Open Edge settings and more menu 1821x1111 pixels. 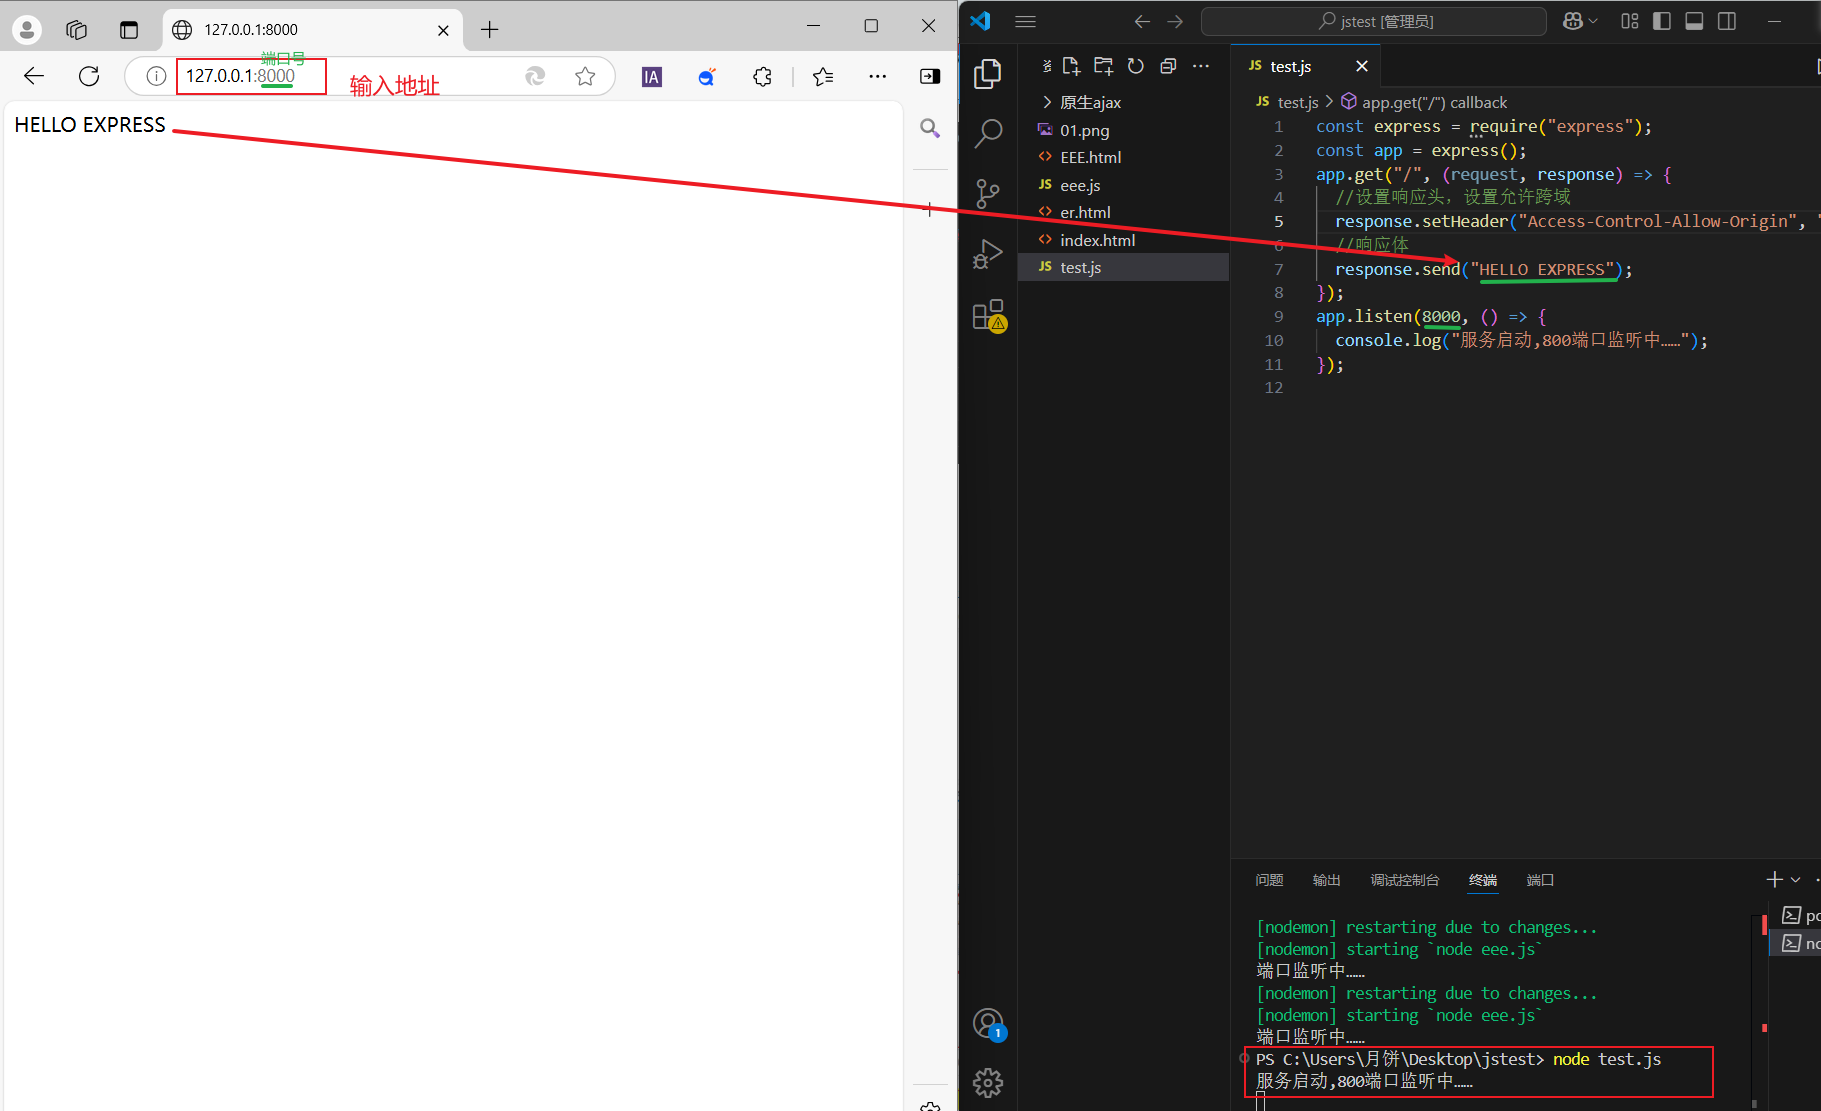[x=877, y=76]
